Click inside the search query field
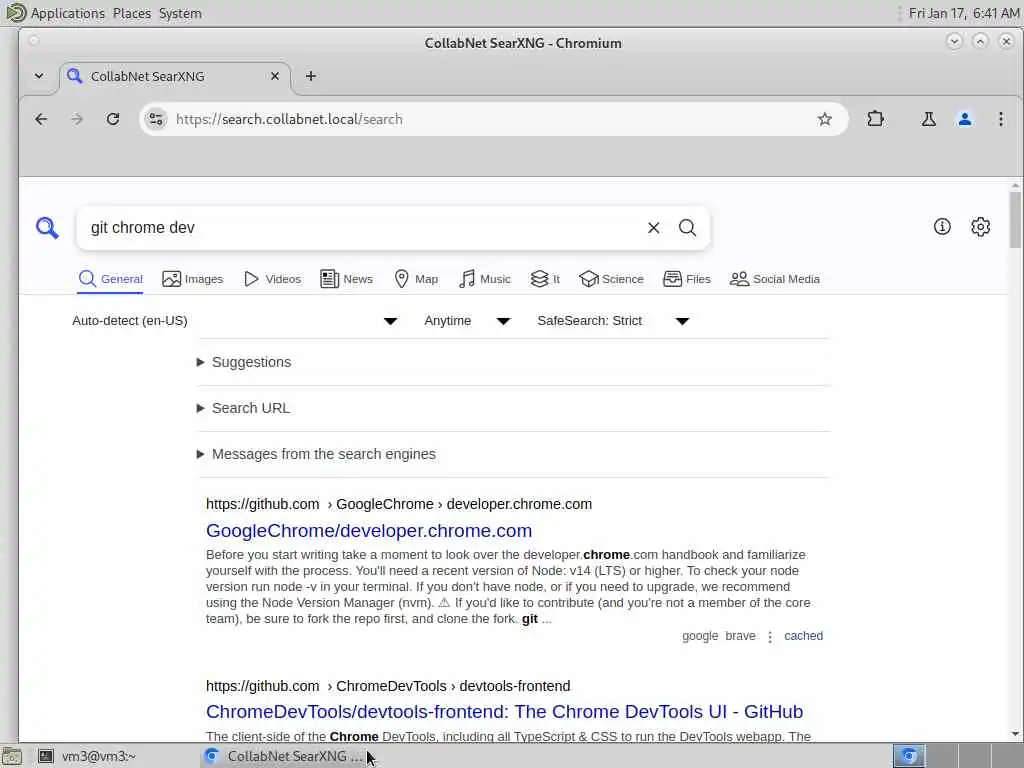This screenshot has height=768, width=1024. (362, 228)
